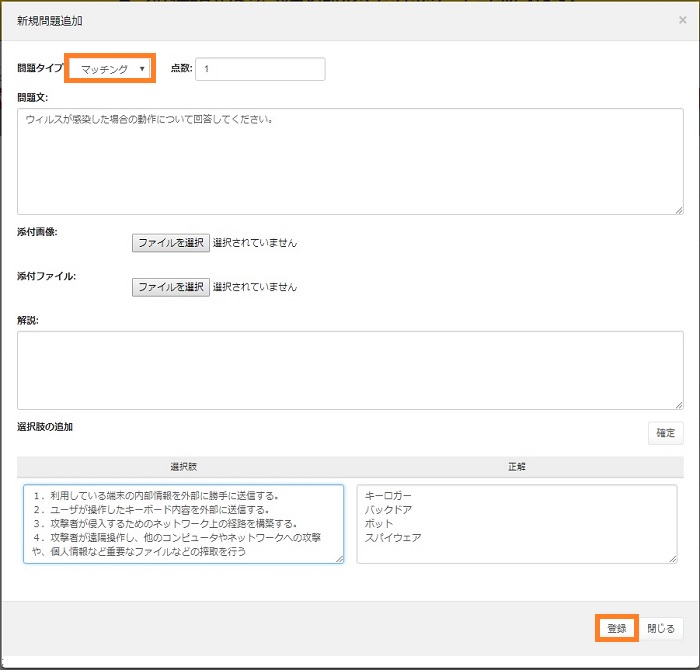This screenshot has width=700, height=670.
Task: Click the resize grip of 正解 text area
Action: coord(672,558)
